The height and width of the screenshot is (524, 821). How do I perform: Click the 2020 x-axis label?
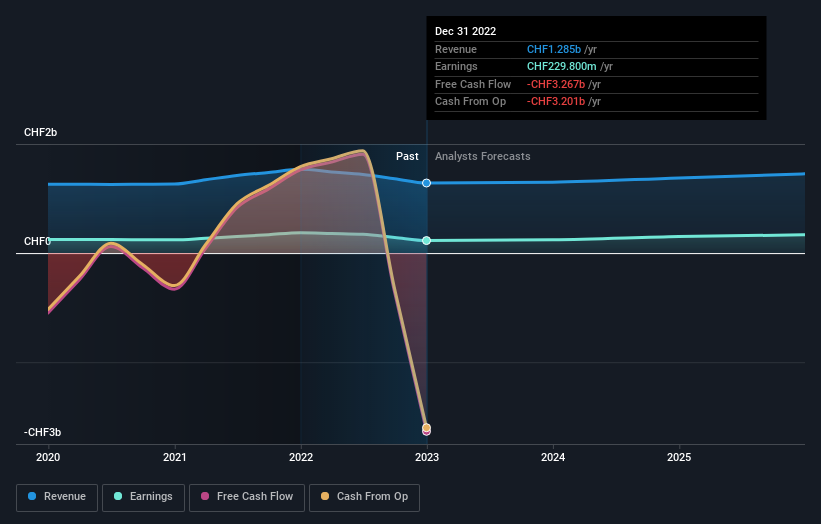48,457
